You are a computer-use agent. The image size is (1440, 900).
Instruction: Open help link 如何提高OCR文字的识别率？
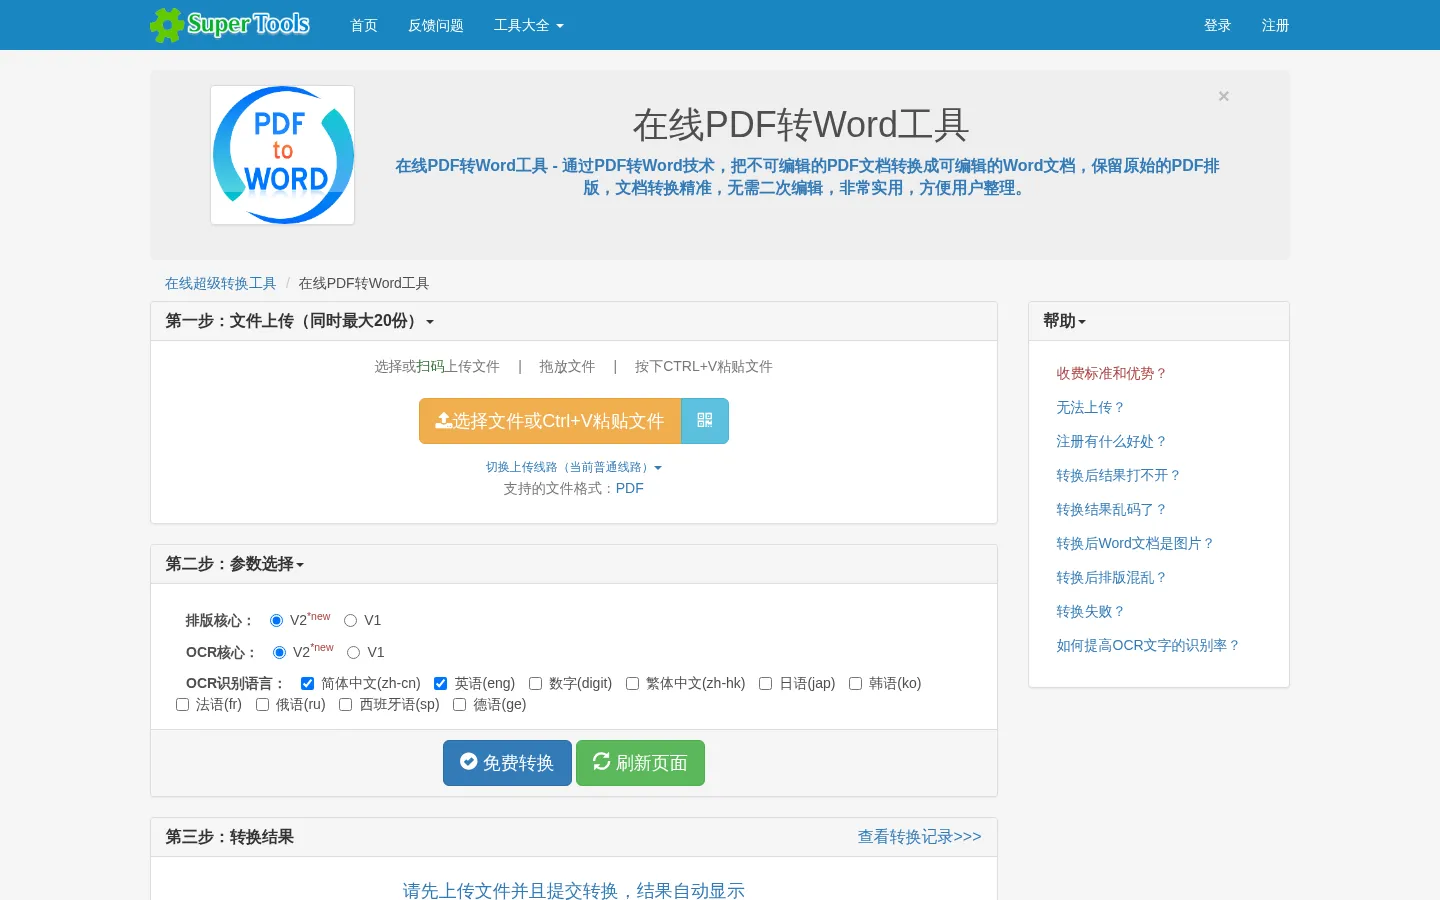tap(1148, 645)
